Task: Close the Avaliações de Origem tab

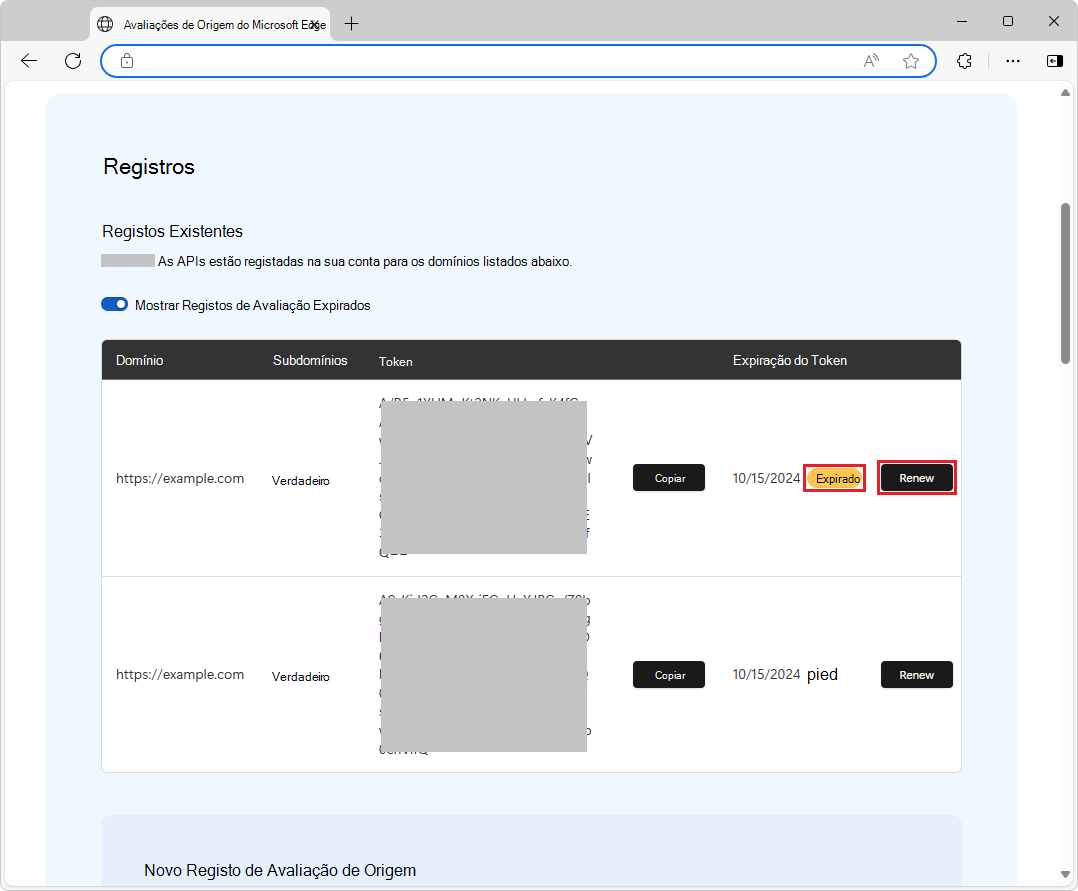Action: (315, 25)
